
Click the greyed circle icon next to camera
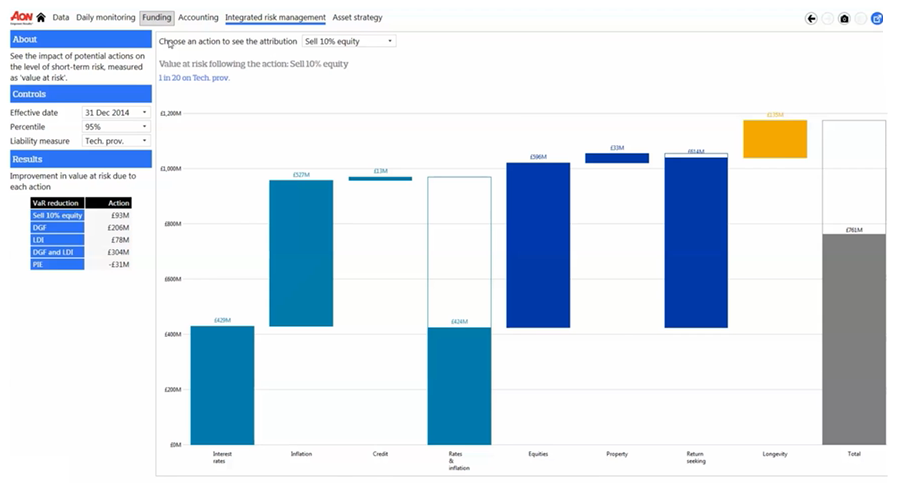coord(860,18)
